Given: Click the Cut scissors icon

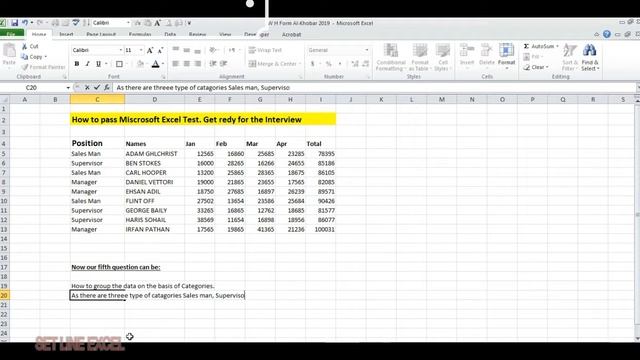Looking at the screenshot, I should [x=24, y=47].
